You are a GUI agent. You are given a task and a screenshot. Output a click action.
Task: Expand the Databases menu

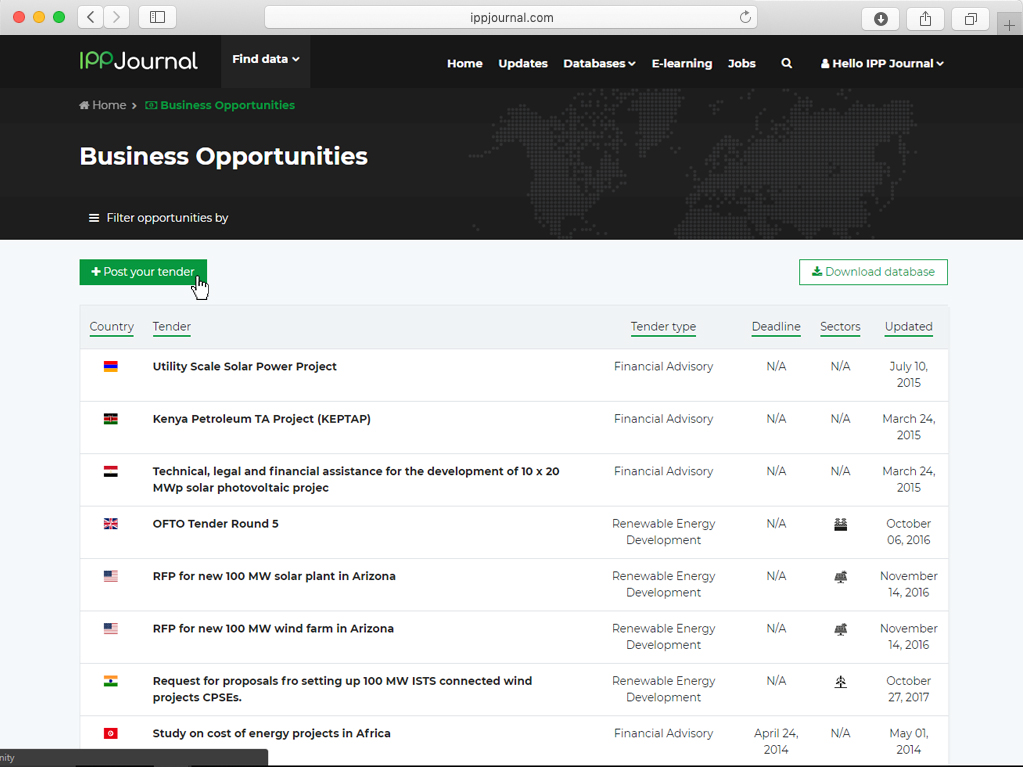[599, 63]
